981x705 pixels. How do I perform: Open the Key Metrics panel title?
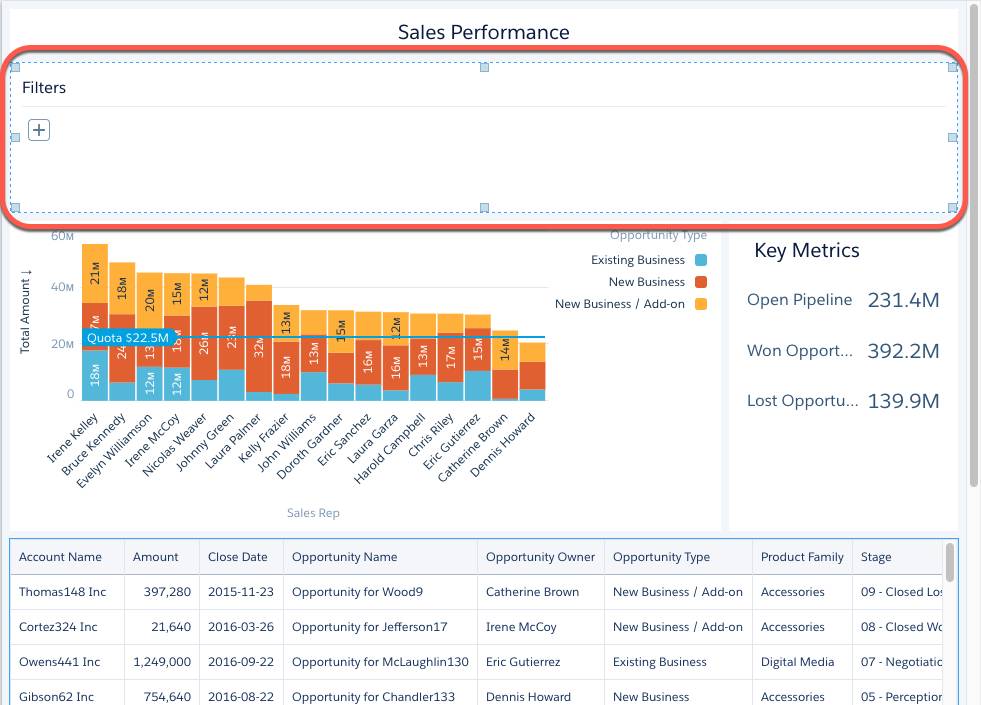pyautogui.click(x=806, y=251)
